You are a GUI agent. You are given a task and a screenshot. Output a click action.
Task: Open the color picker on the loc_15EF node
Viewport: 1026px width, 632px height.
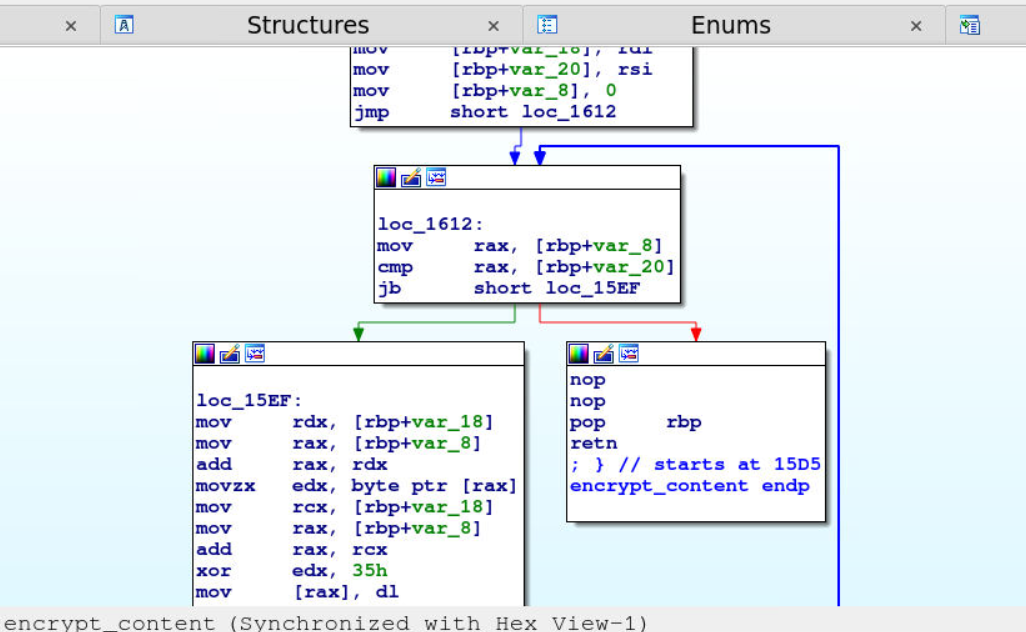(205, 354)
